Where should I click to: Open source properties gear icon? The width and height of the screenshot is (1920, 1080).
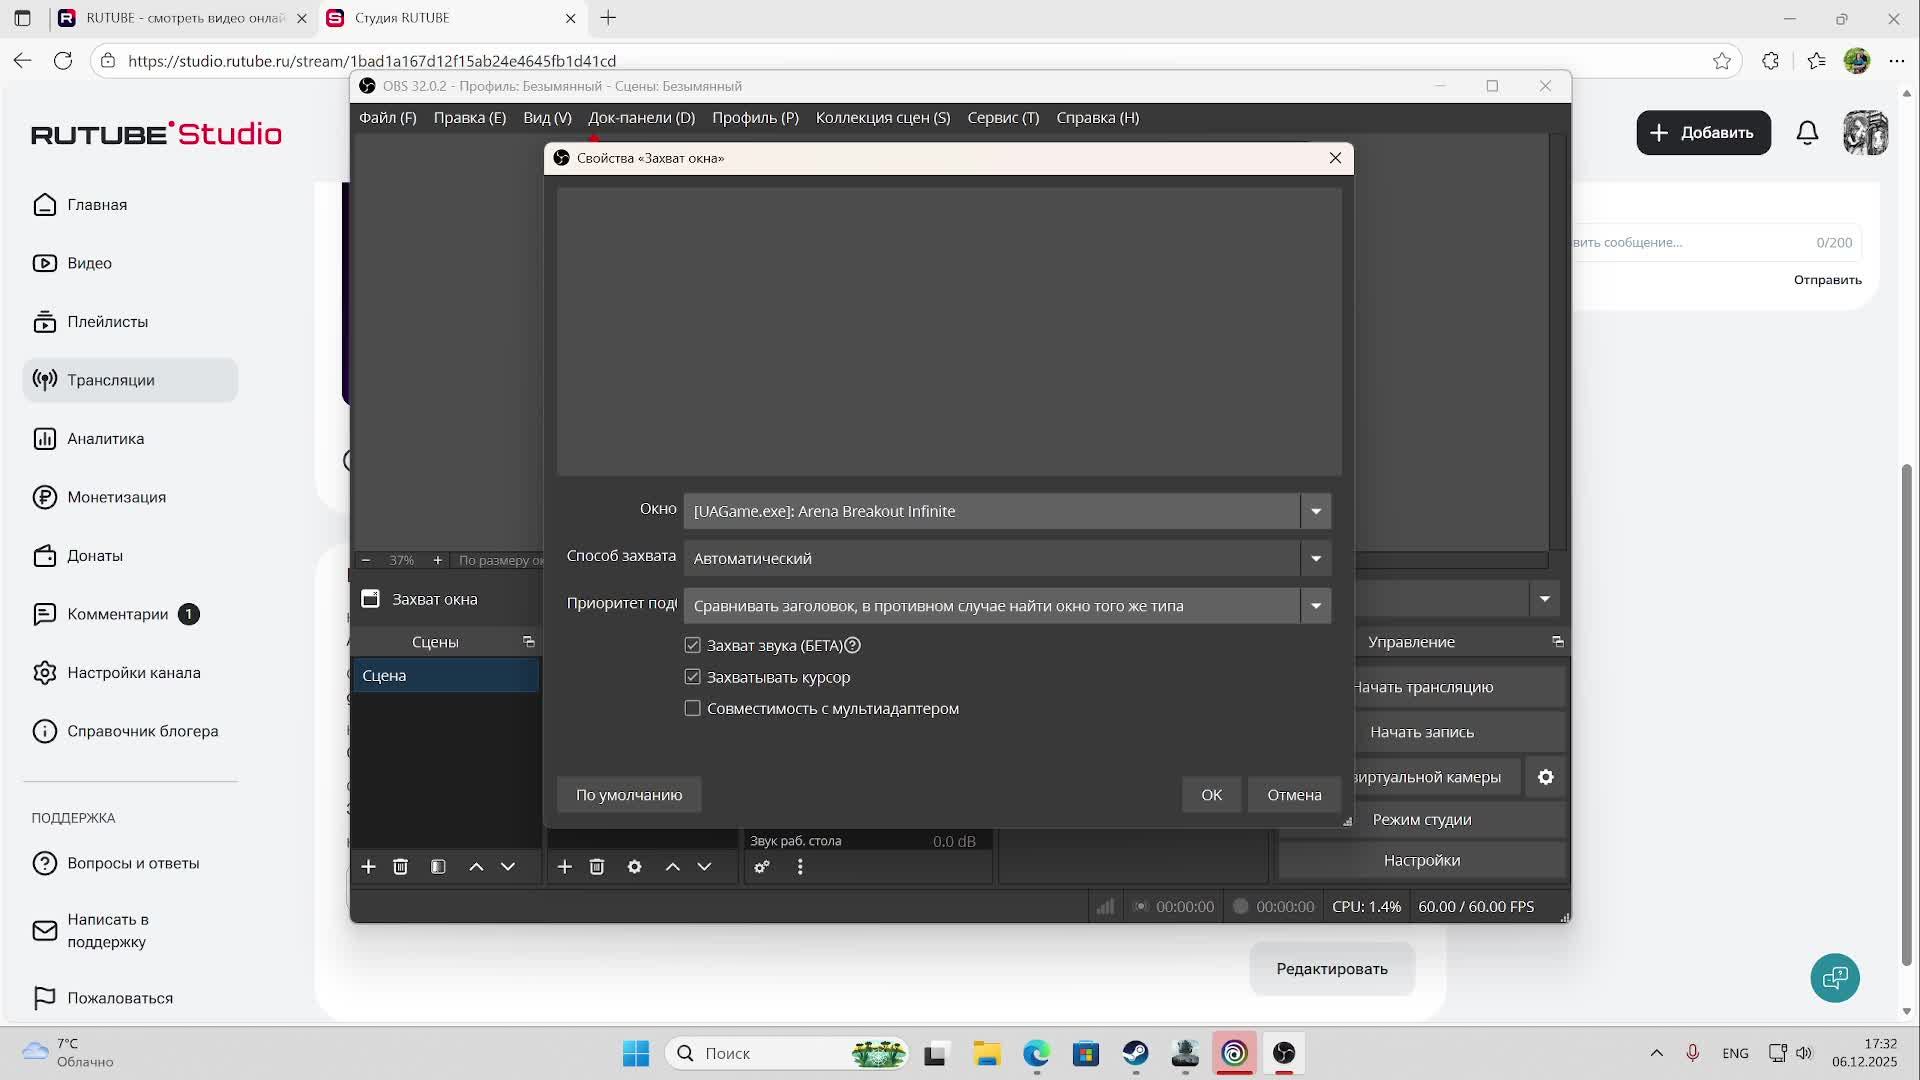pyautogui.click(x=634, y=867)
